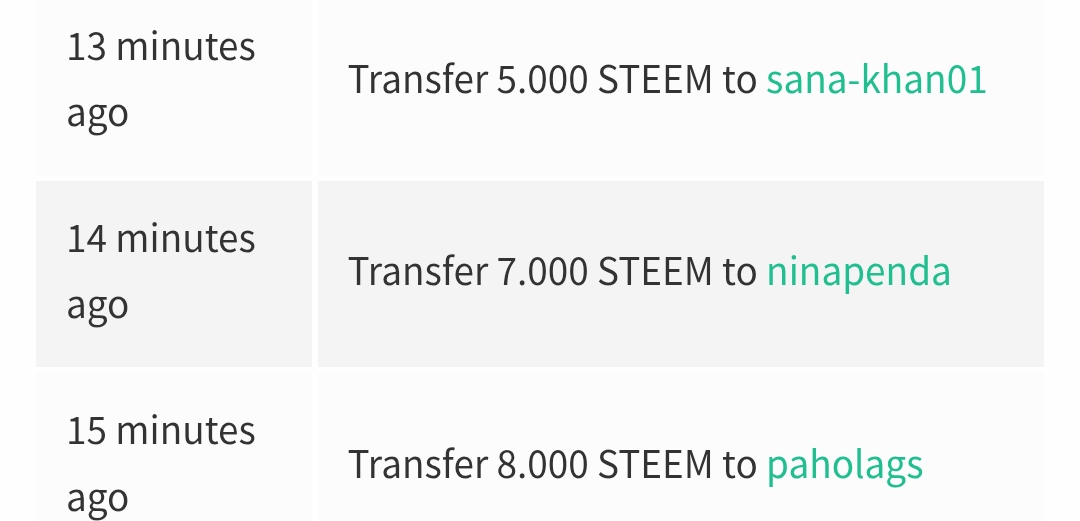The width and height of the screenshot is (1080, 521).
Task: Click the word Transfer in the ninapenda row
Action: [x=418, y=271]
